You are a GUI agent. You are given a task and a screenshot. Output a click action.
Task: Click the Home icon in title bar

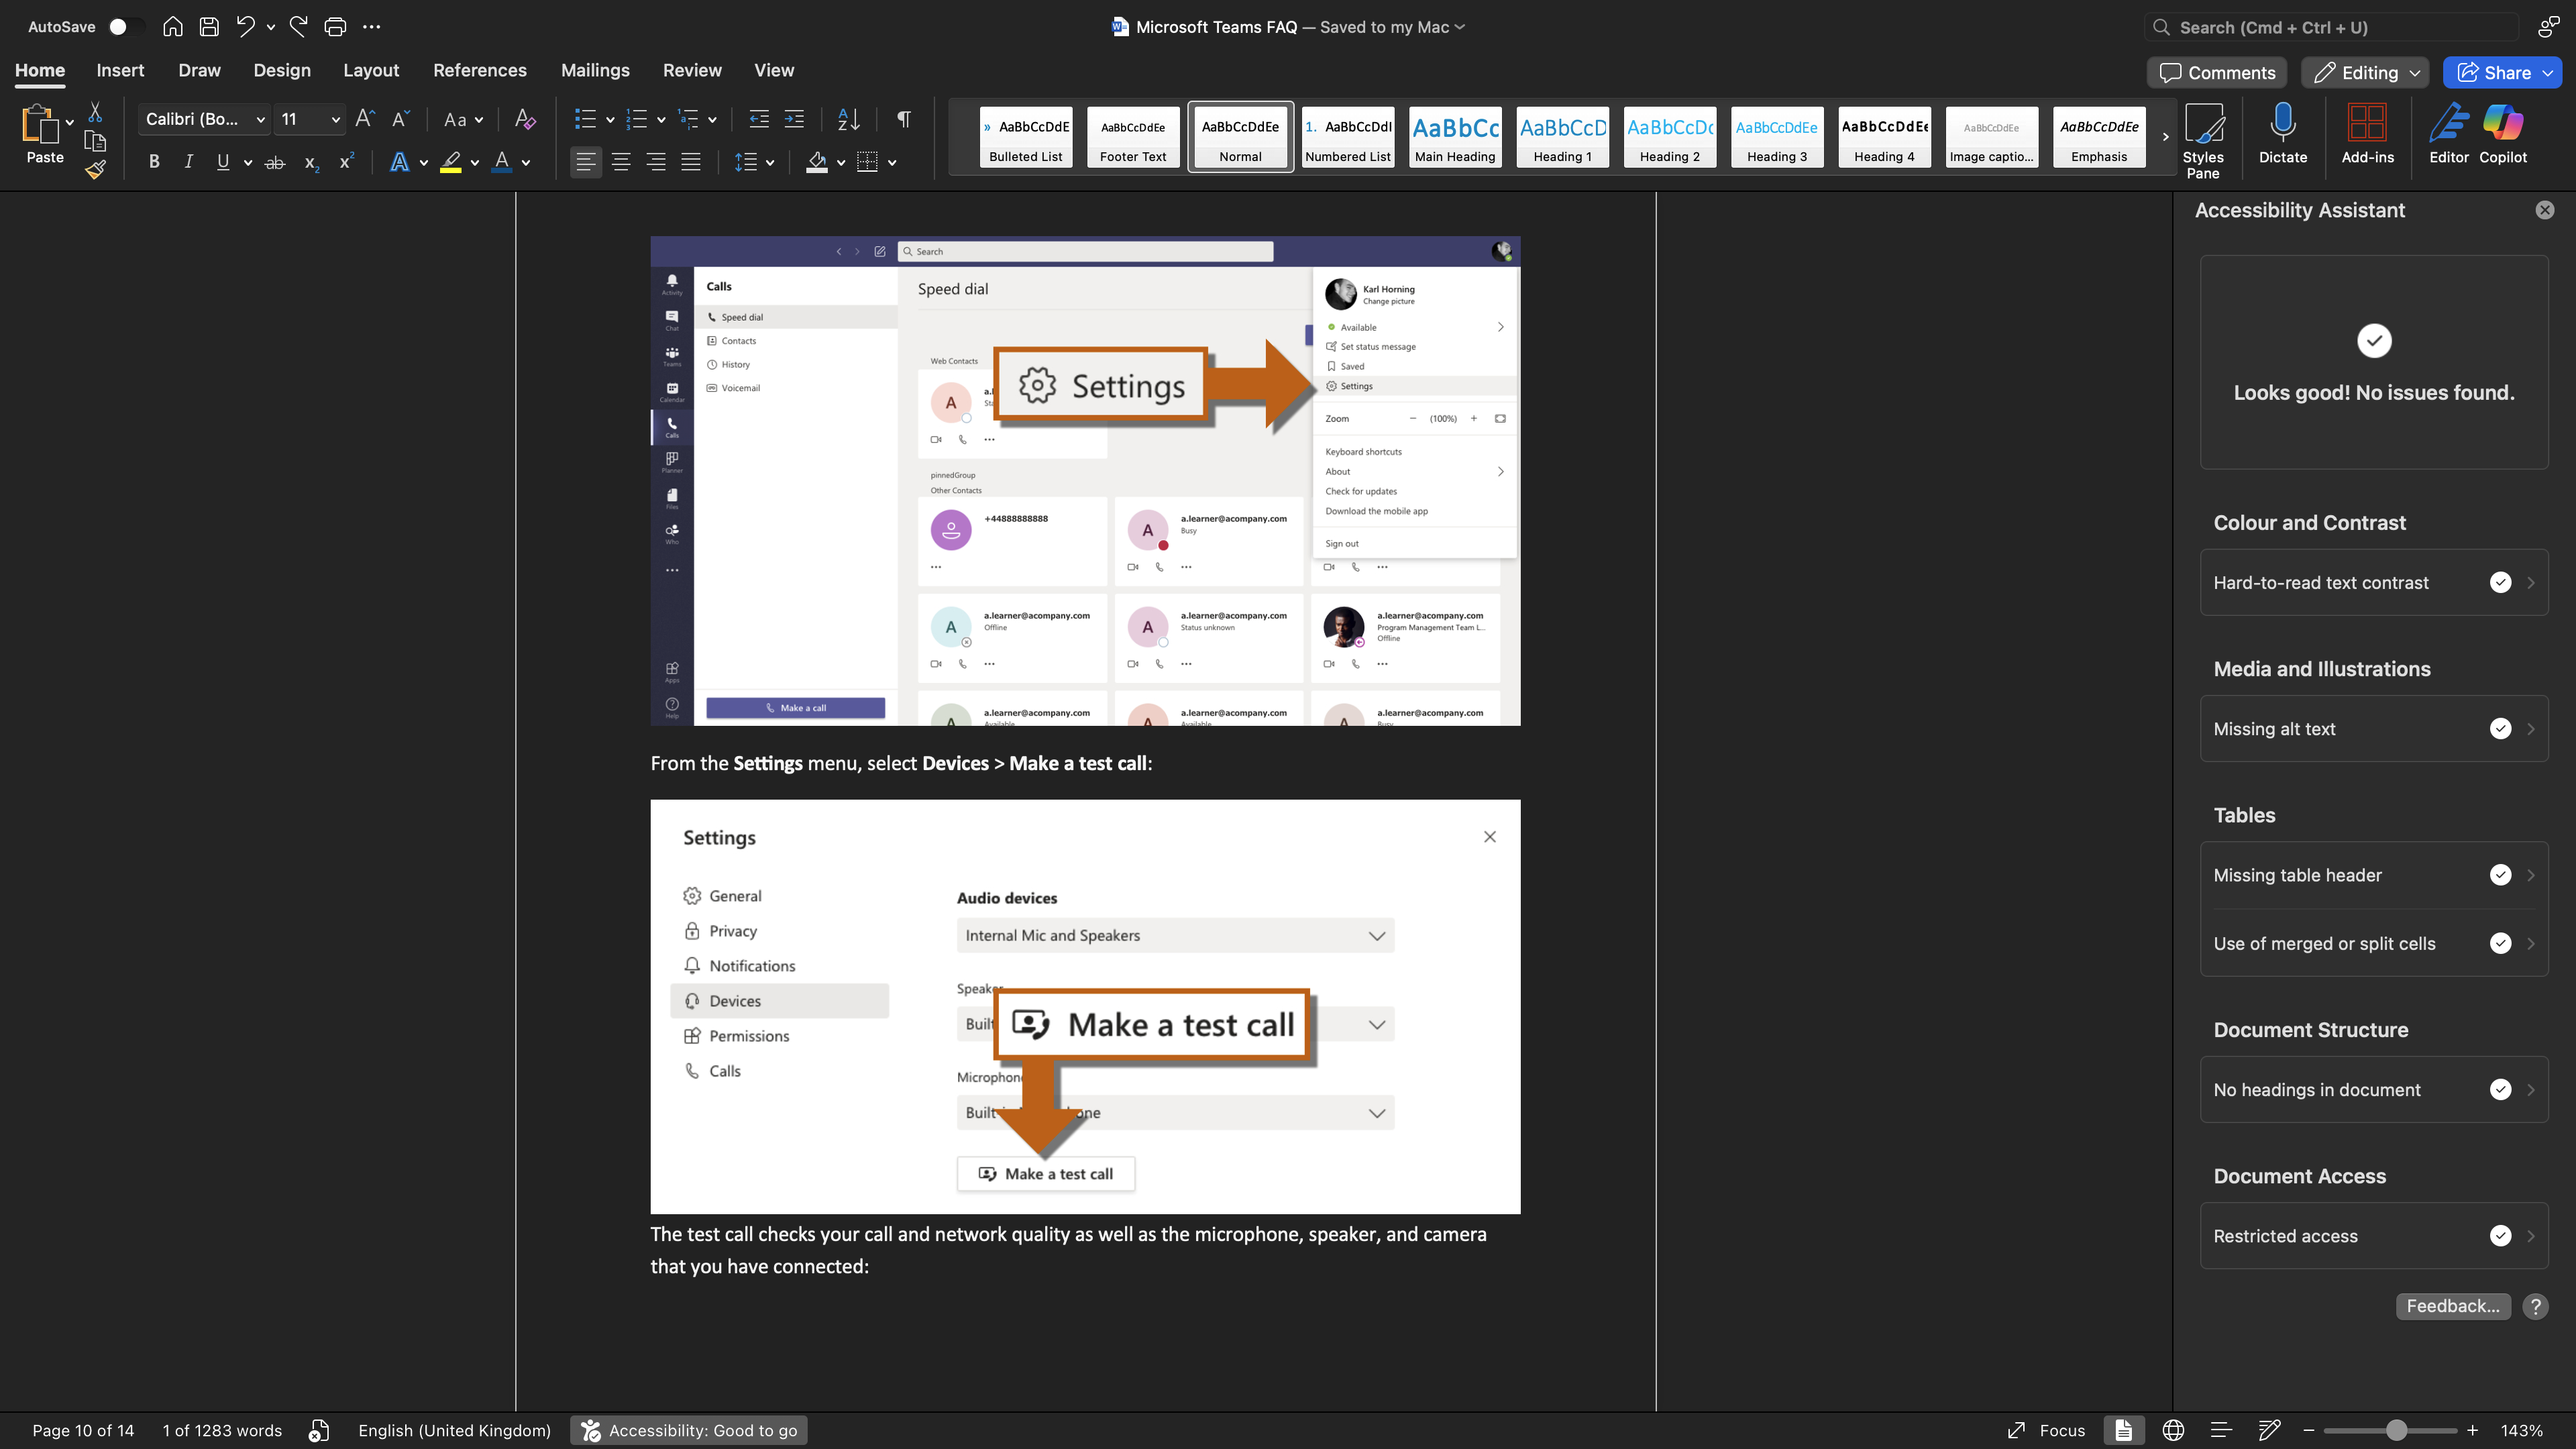pos(172,27)
